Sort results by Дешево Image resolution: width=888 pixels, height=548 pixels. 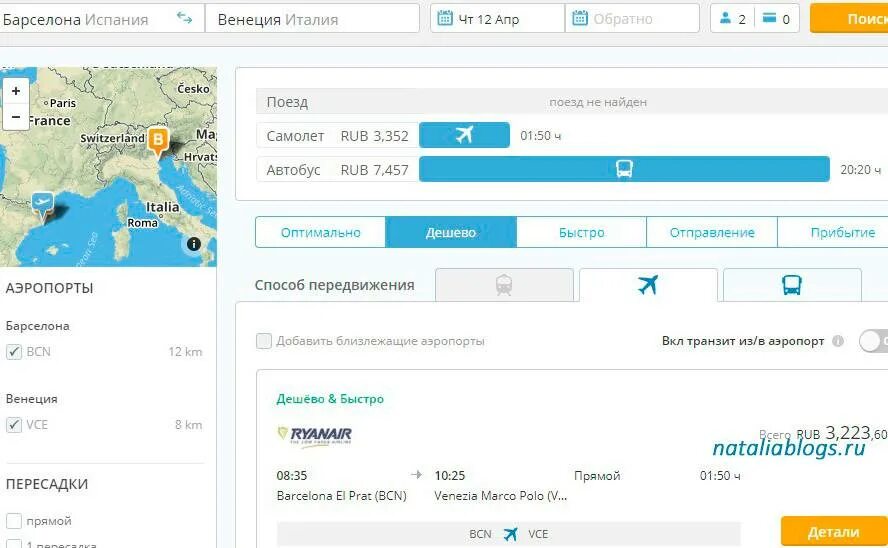click(451, 232)
